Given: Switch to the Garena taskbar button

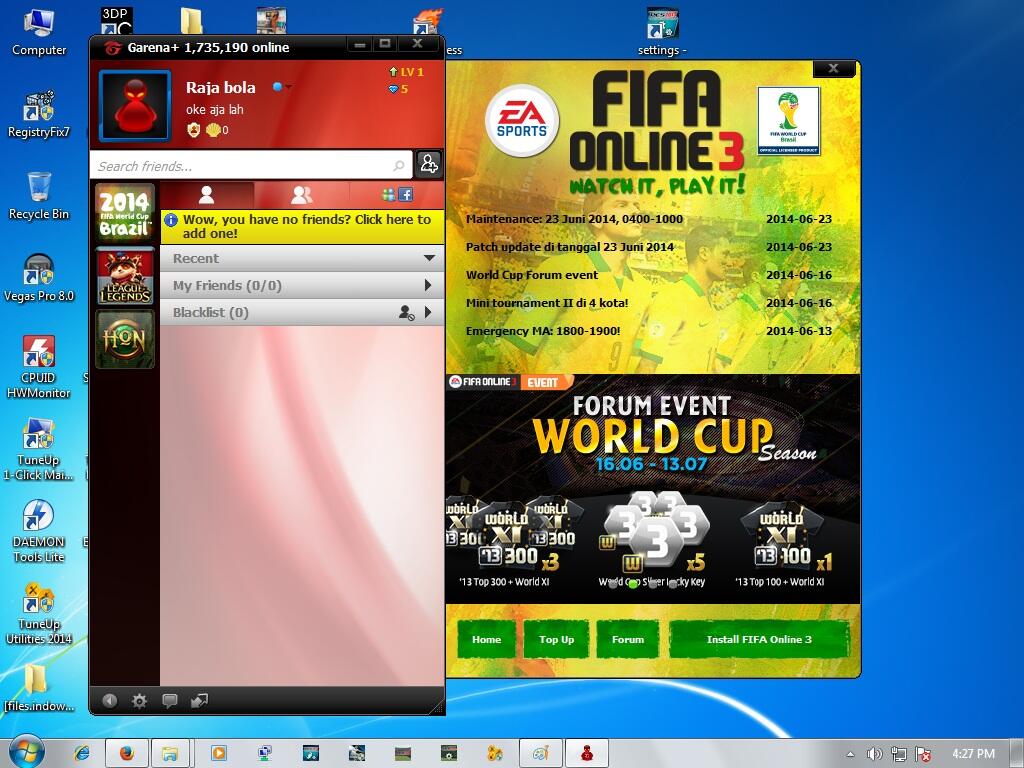Looking at the screenshot, I should [x=586, y=753].
